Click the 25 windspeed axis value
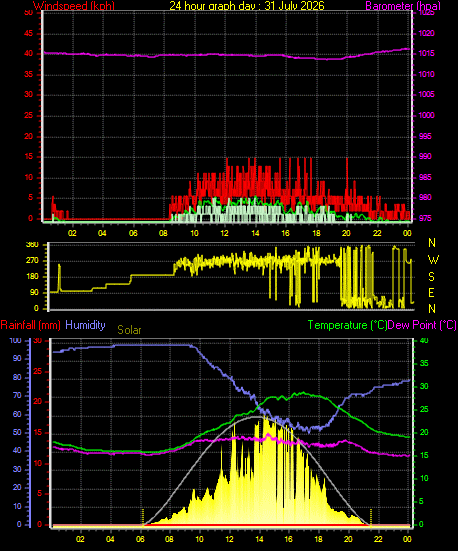The image size is (458, 551). [x=28, y=116]
